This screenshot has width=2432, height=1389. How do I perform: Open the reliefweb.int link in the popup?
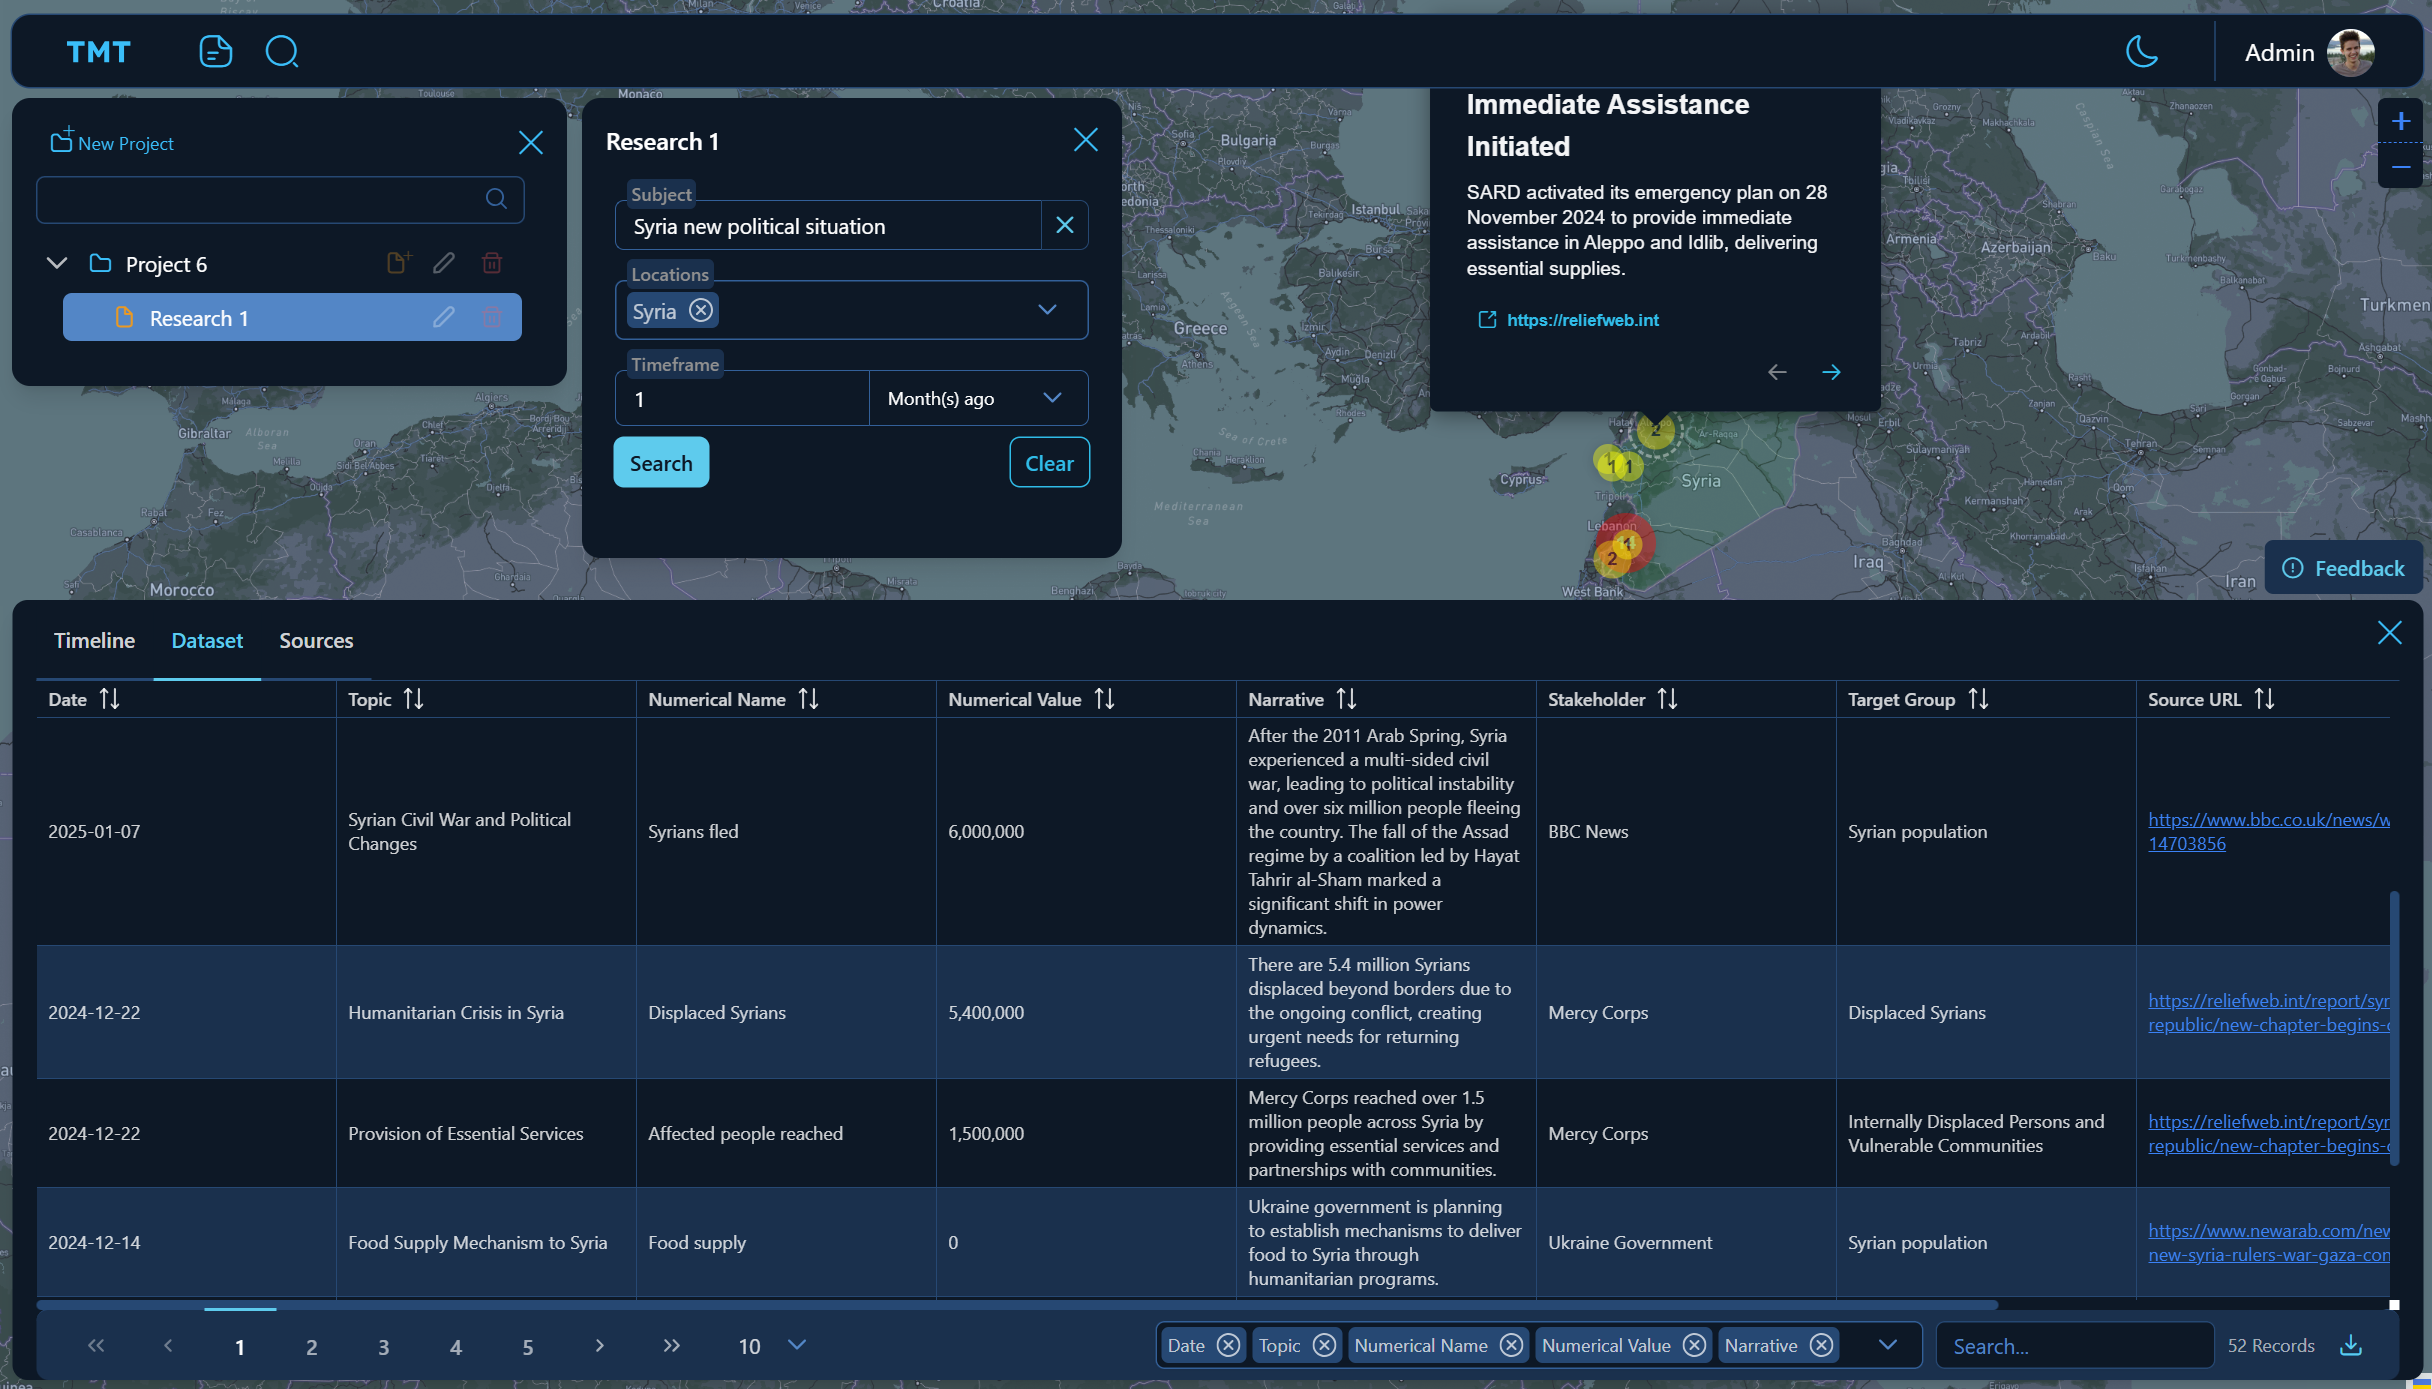[x=1583, y=320]
